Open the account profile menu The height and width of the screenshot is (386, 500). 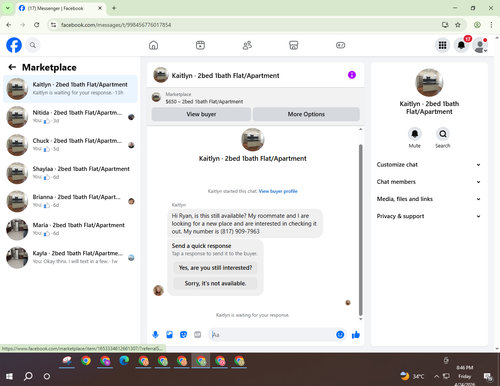pos(480,45)
